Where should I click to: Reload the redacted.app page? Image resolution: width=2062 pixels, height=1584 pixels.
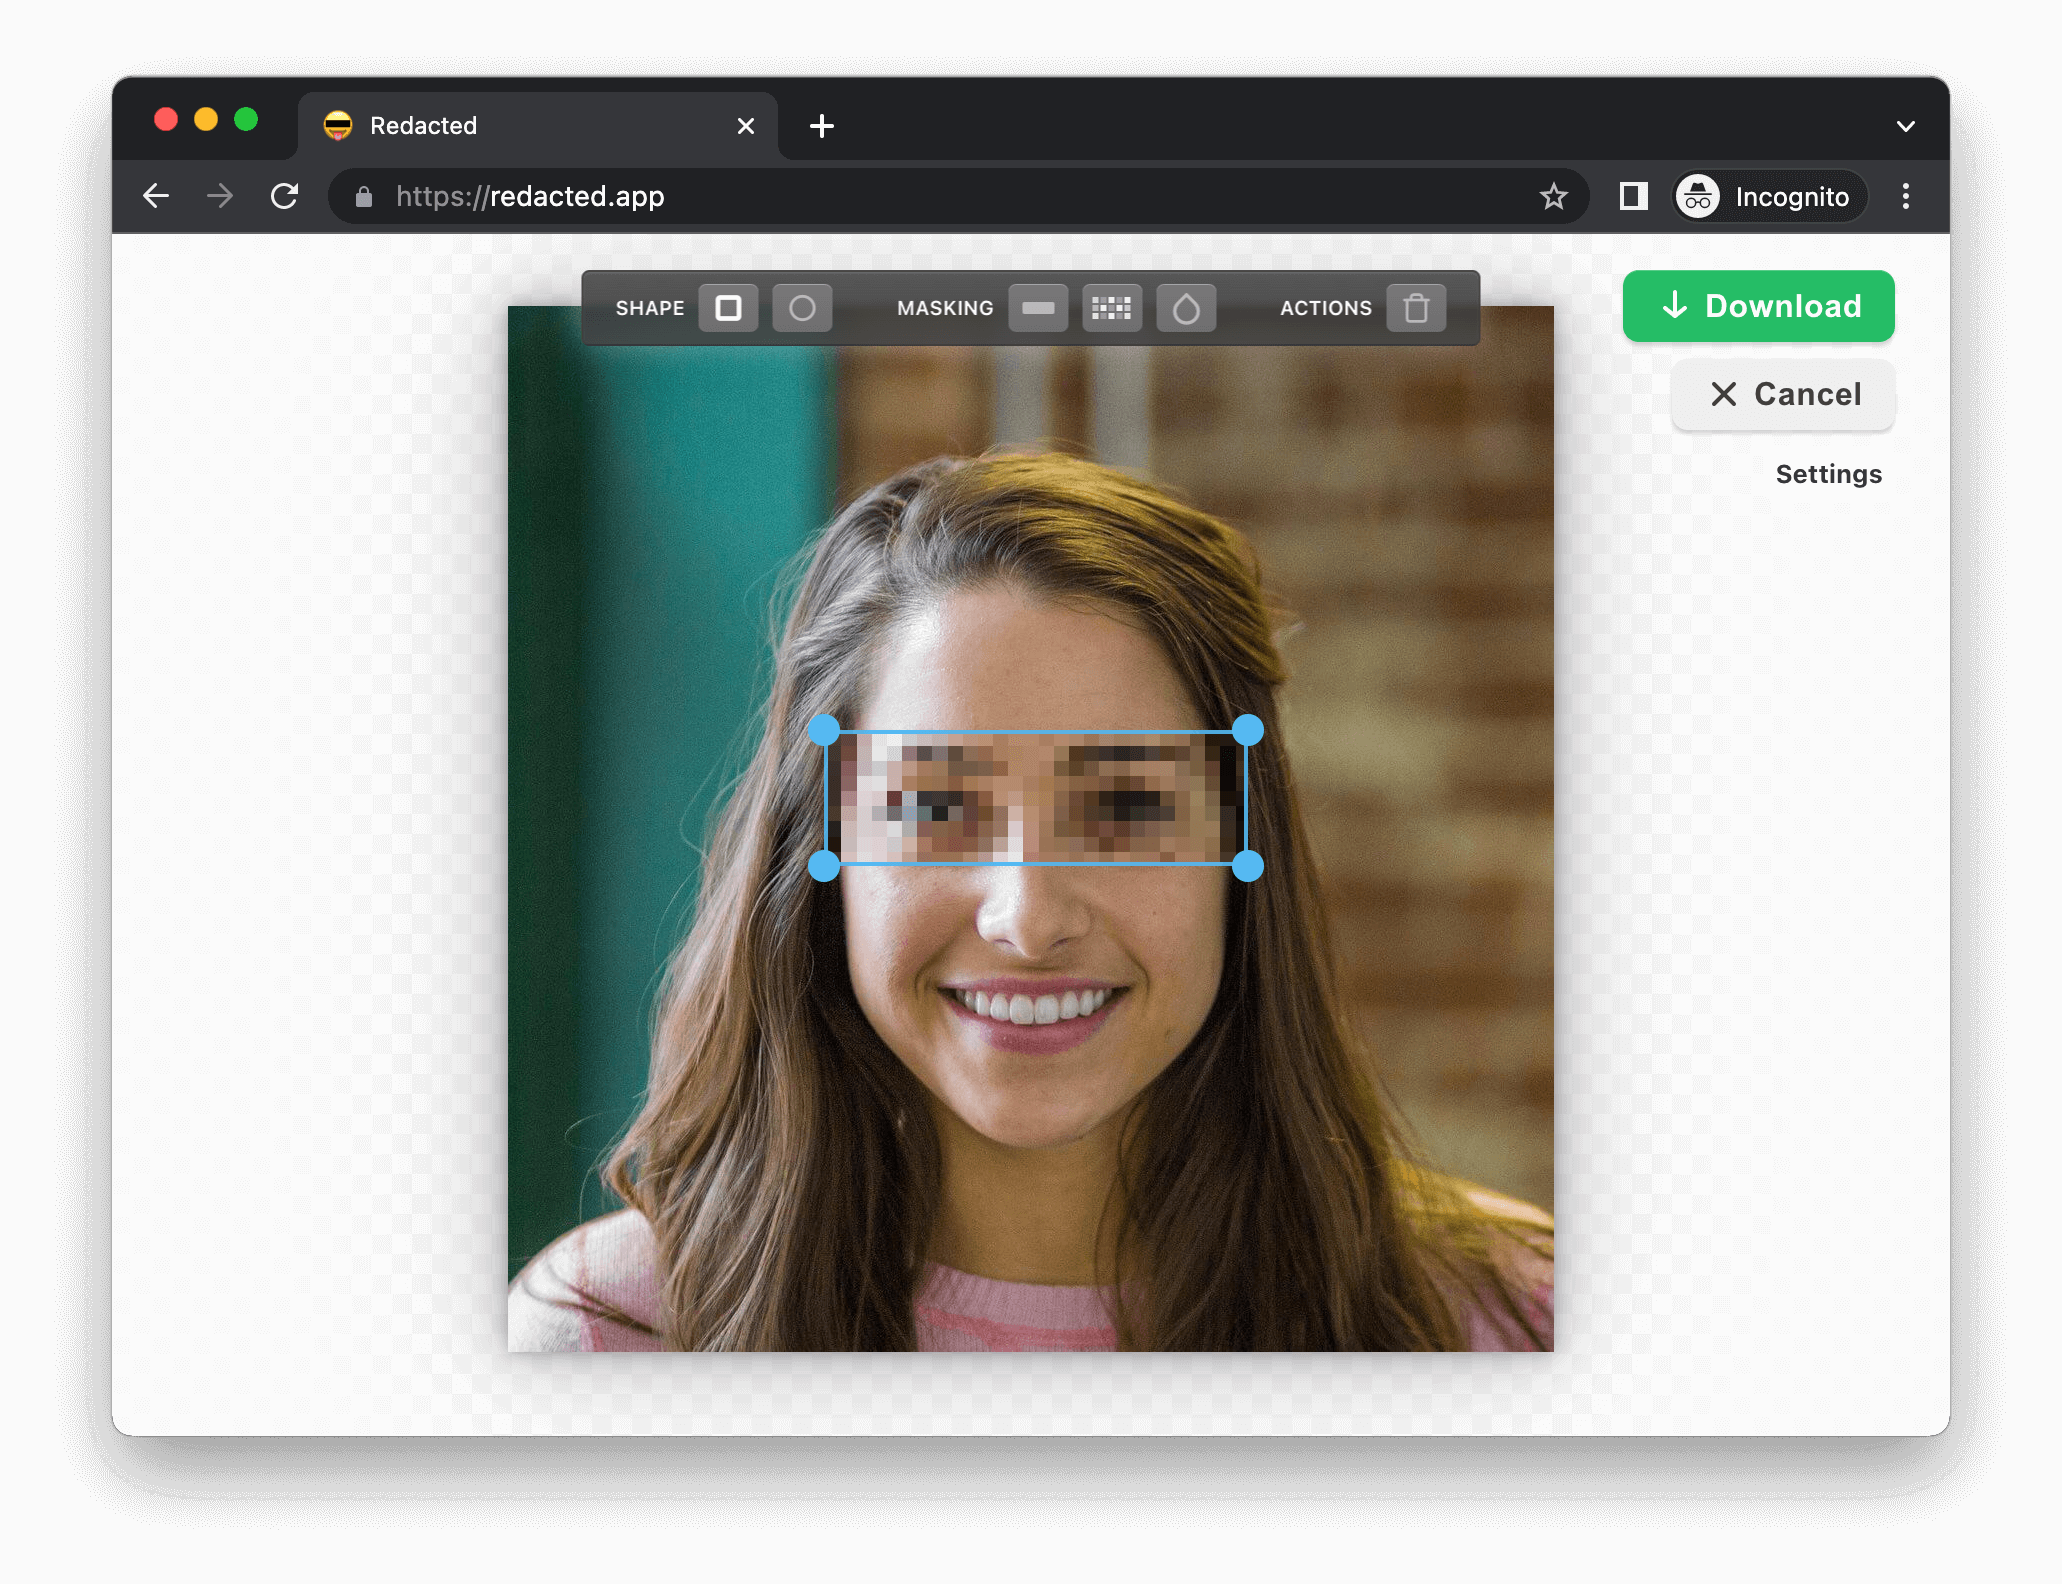click(x=285, y=196)
